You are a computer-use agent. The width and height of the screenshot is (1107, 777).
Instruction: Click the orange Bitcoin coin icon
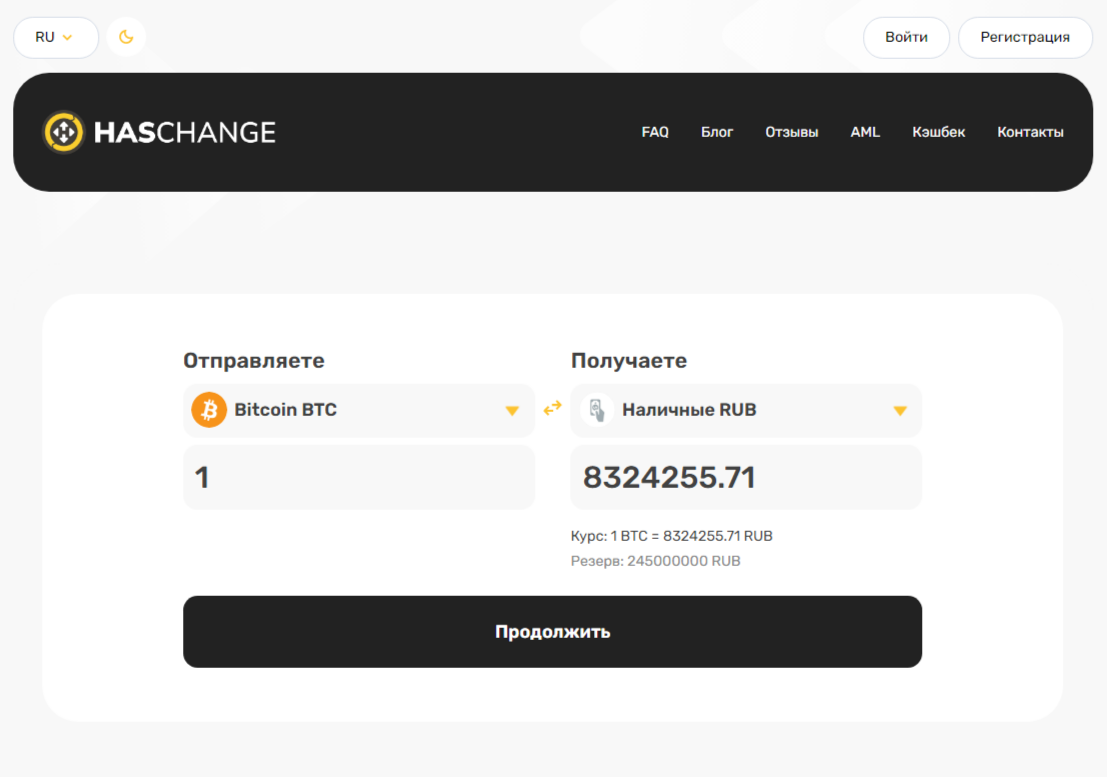pos(209,410)
